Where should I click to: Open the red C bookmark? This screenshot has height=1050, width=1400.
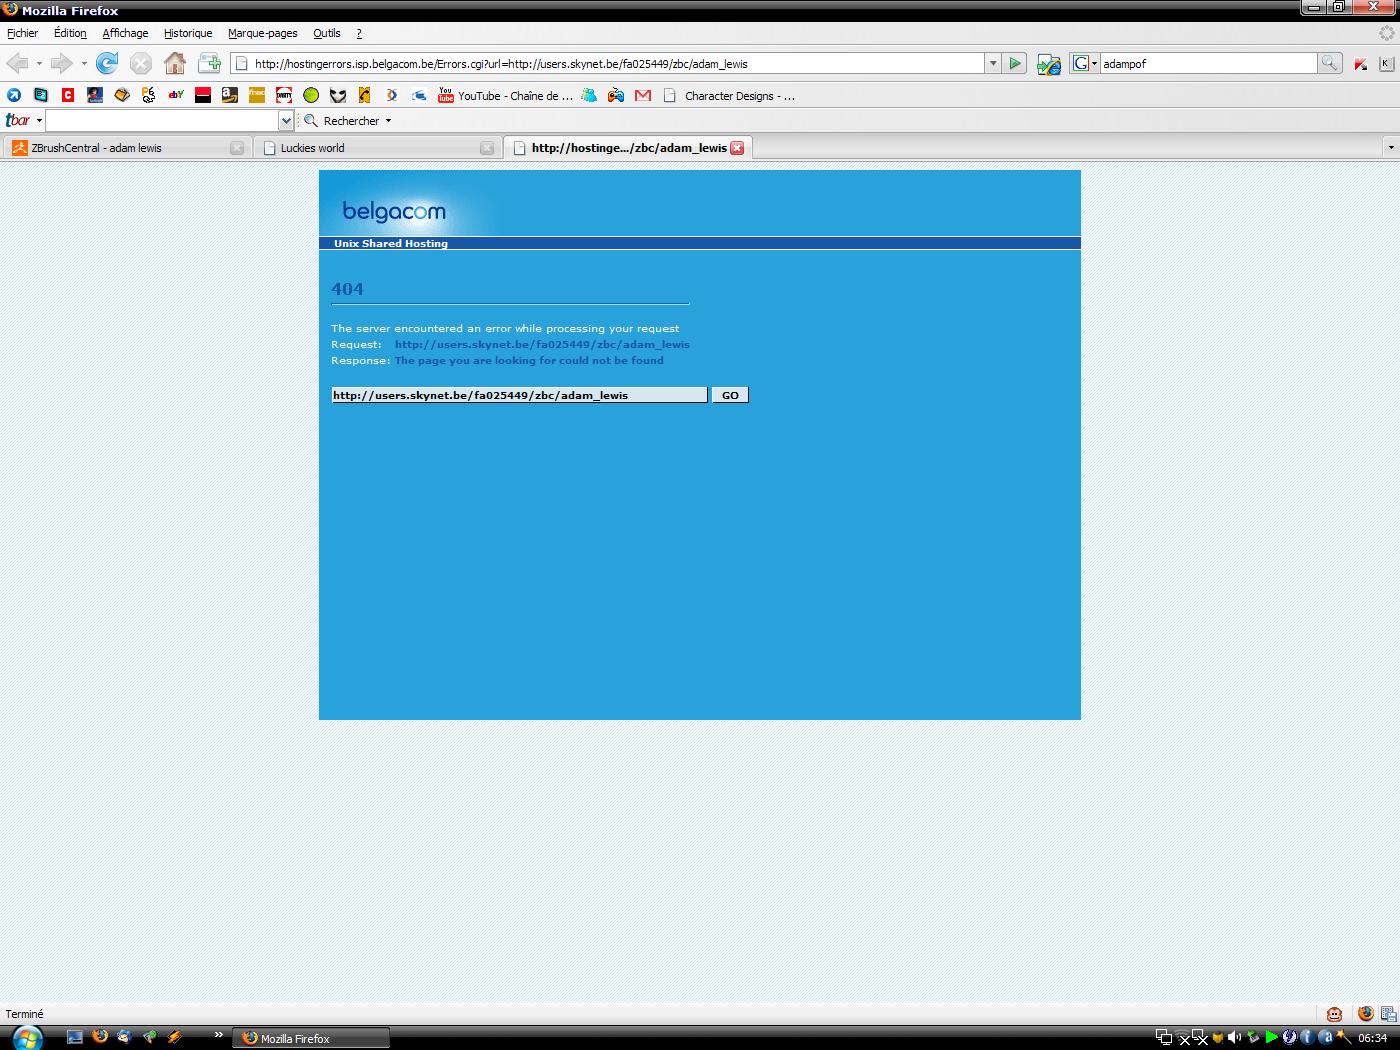[x=68, y=96]
